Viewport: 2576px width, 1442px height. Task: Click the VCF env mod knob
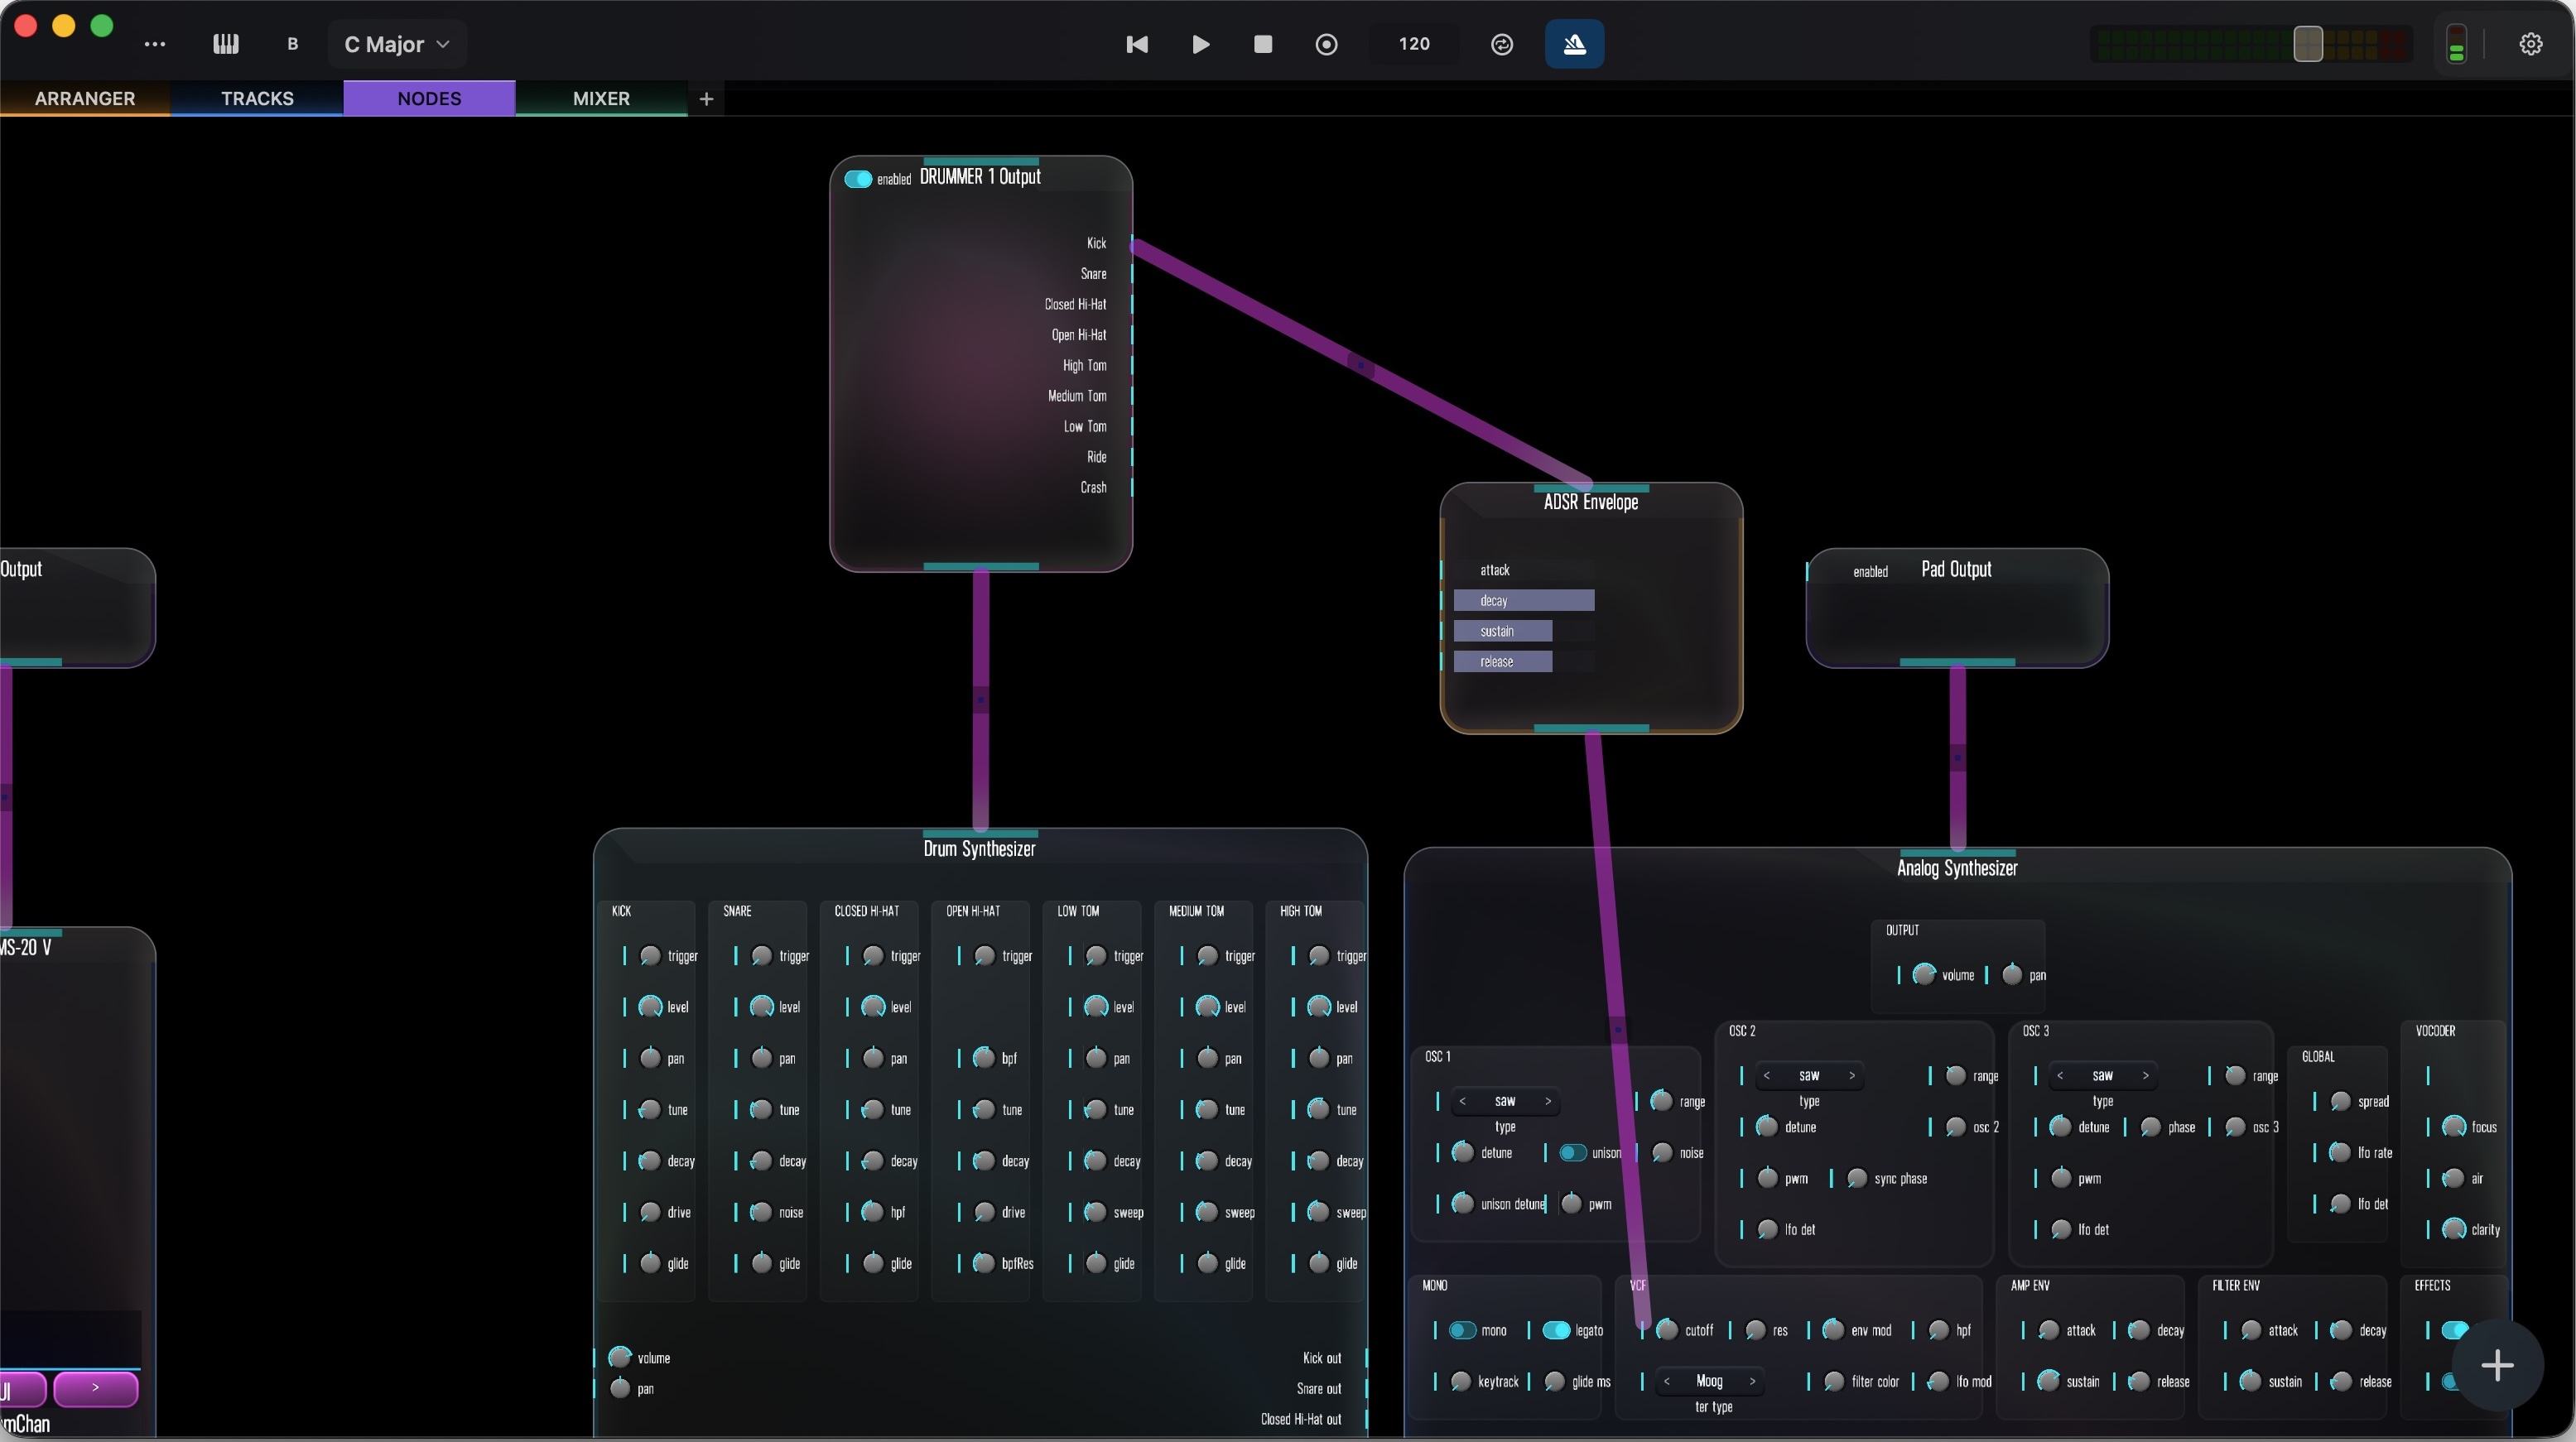(x=1833, y=1330)
